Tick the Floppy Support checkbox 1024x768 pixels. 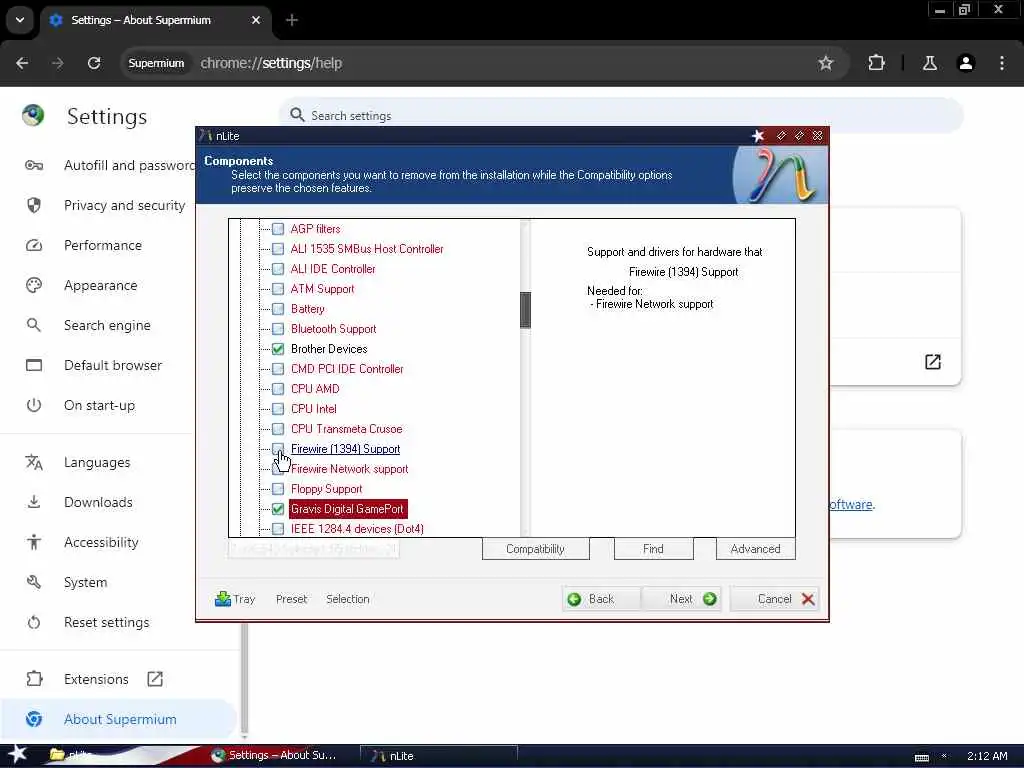point(278,489)
